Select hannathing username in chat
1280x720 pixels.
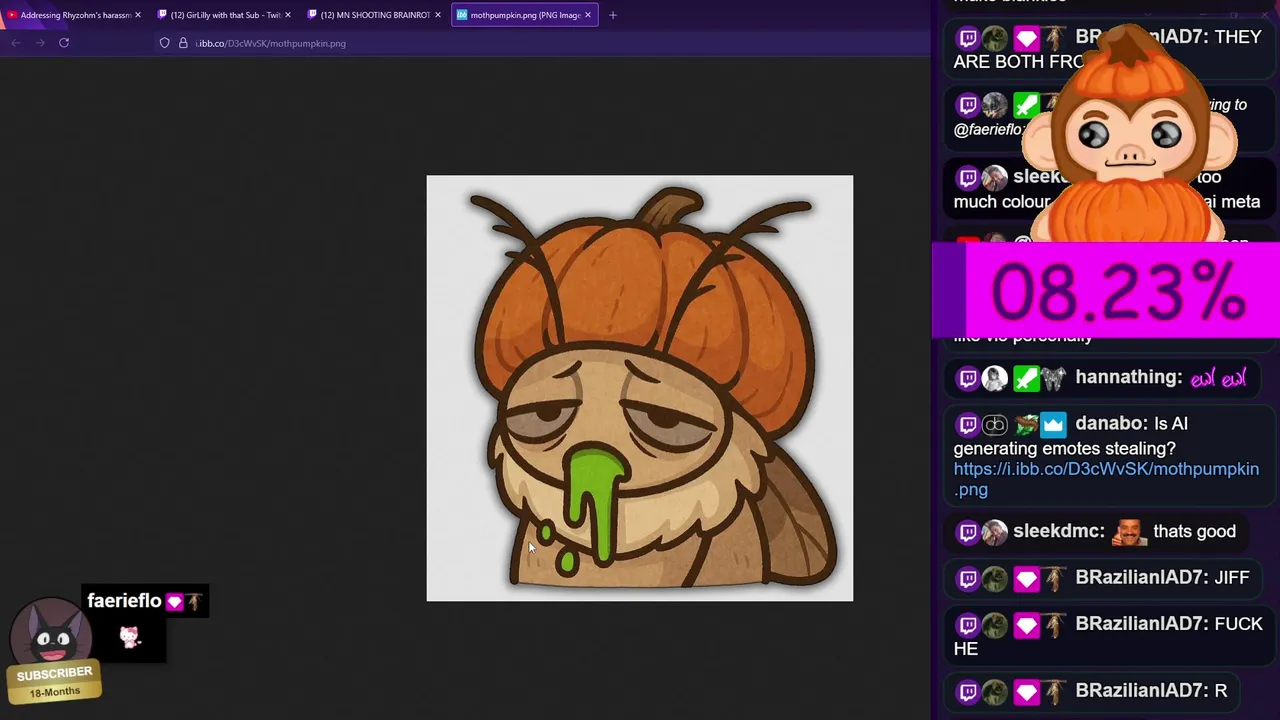1128,377
